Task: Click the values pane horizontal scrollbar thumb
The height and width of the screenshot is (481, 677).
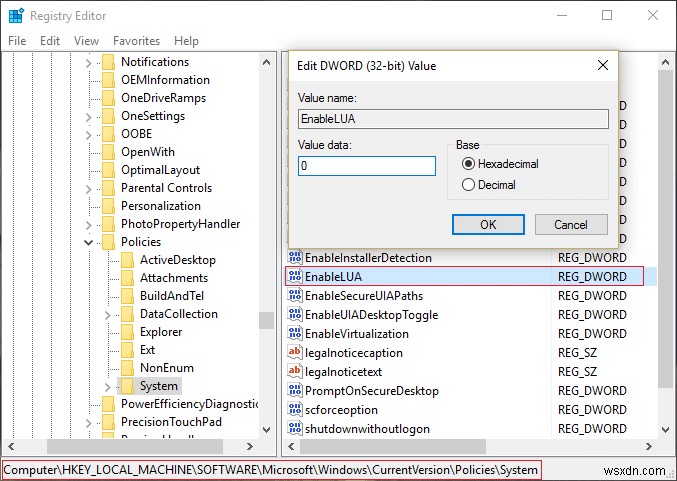Action: (392, 446)
